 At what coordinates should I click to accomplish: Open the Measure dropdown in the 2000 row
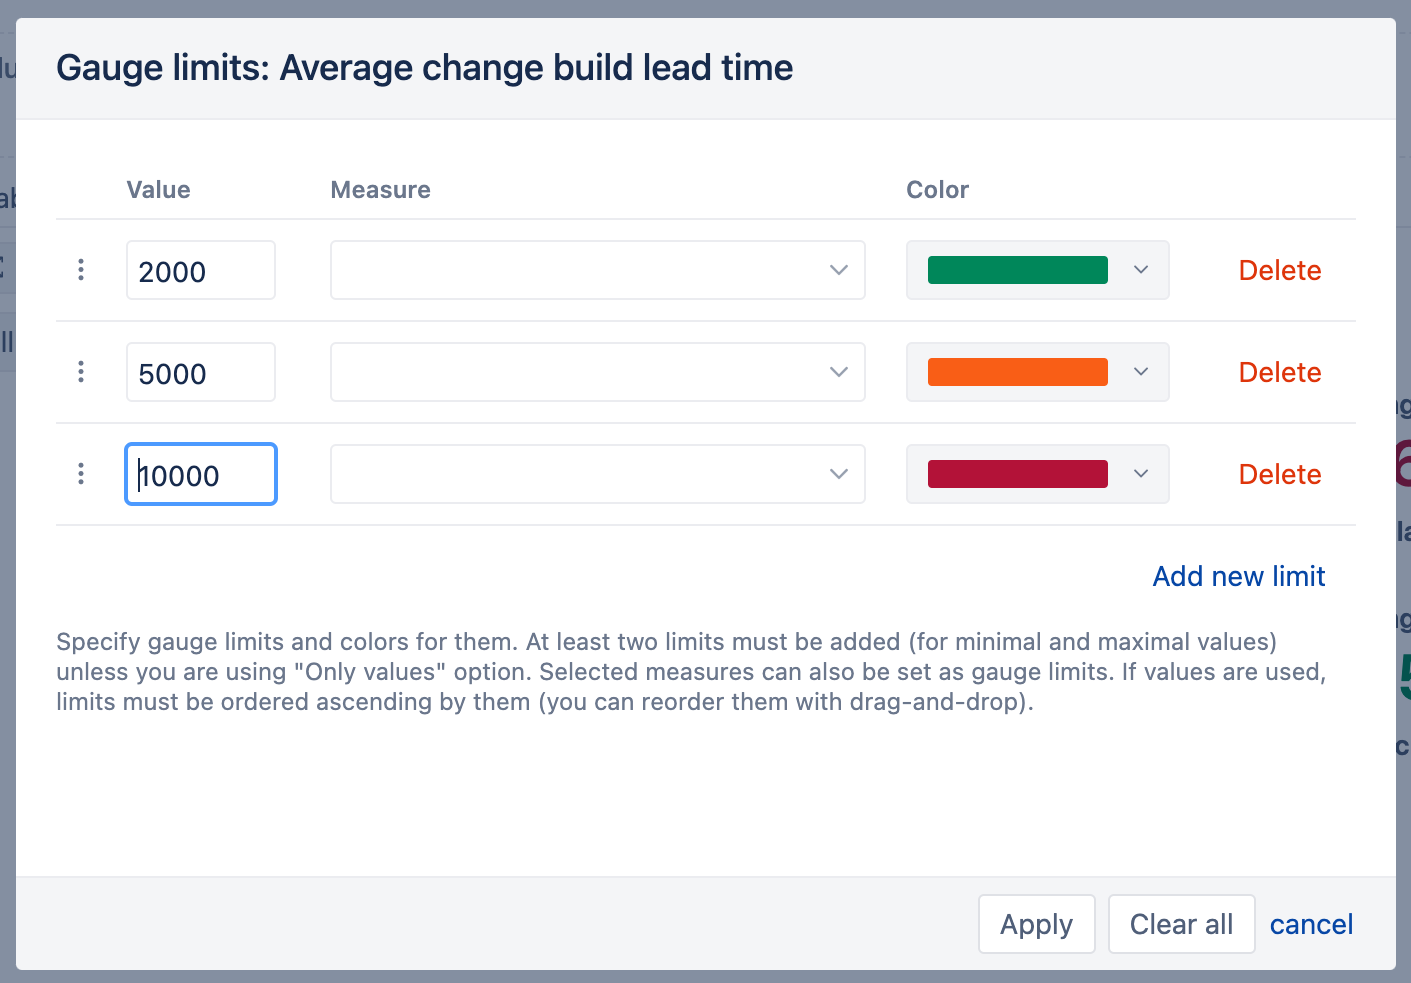click(597, 270)
